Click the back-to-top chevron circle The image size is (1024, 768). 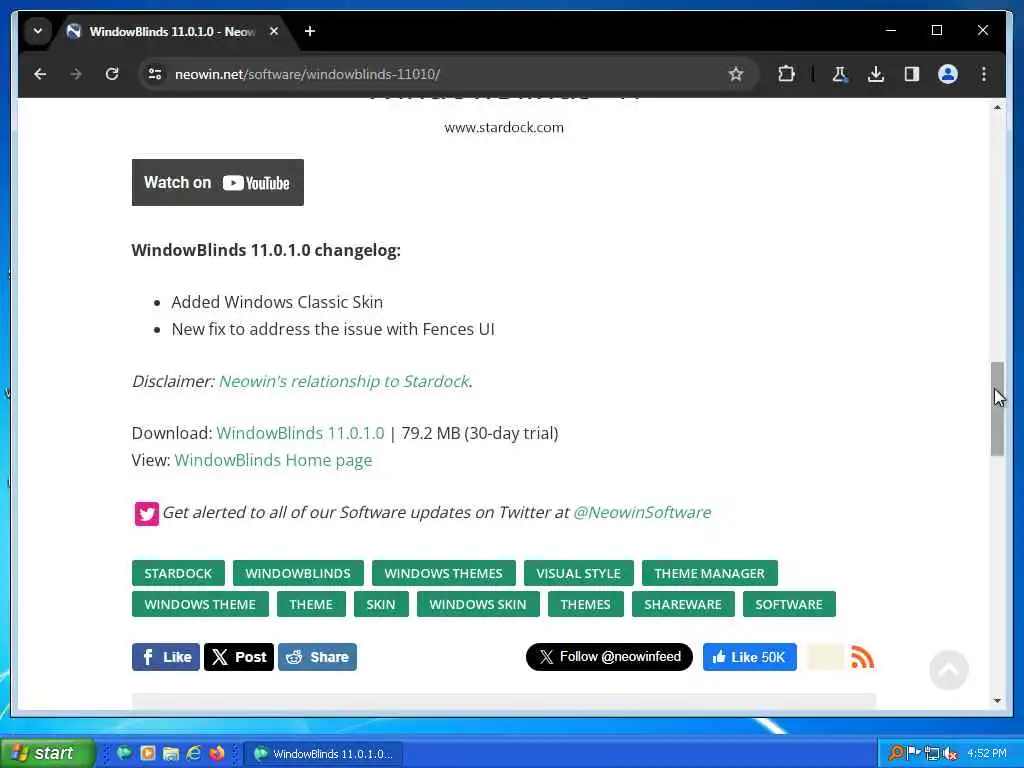(x=948, y=670)
